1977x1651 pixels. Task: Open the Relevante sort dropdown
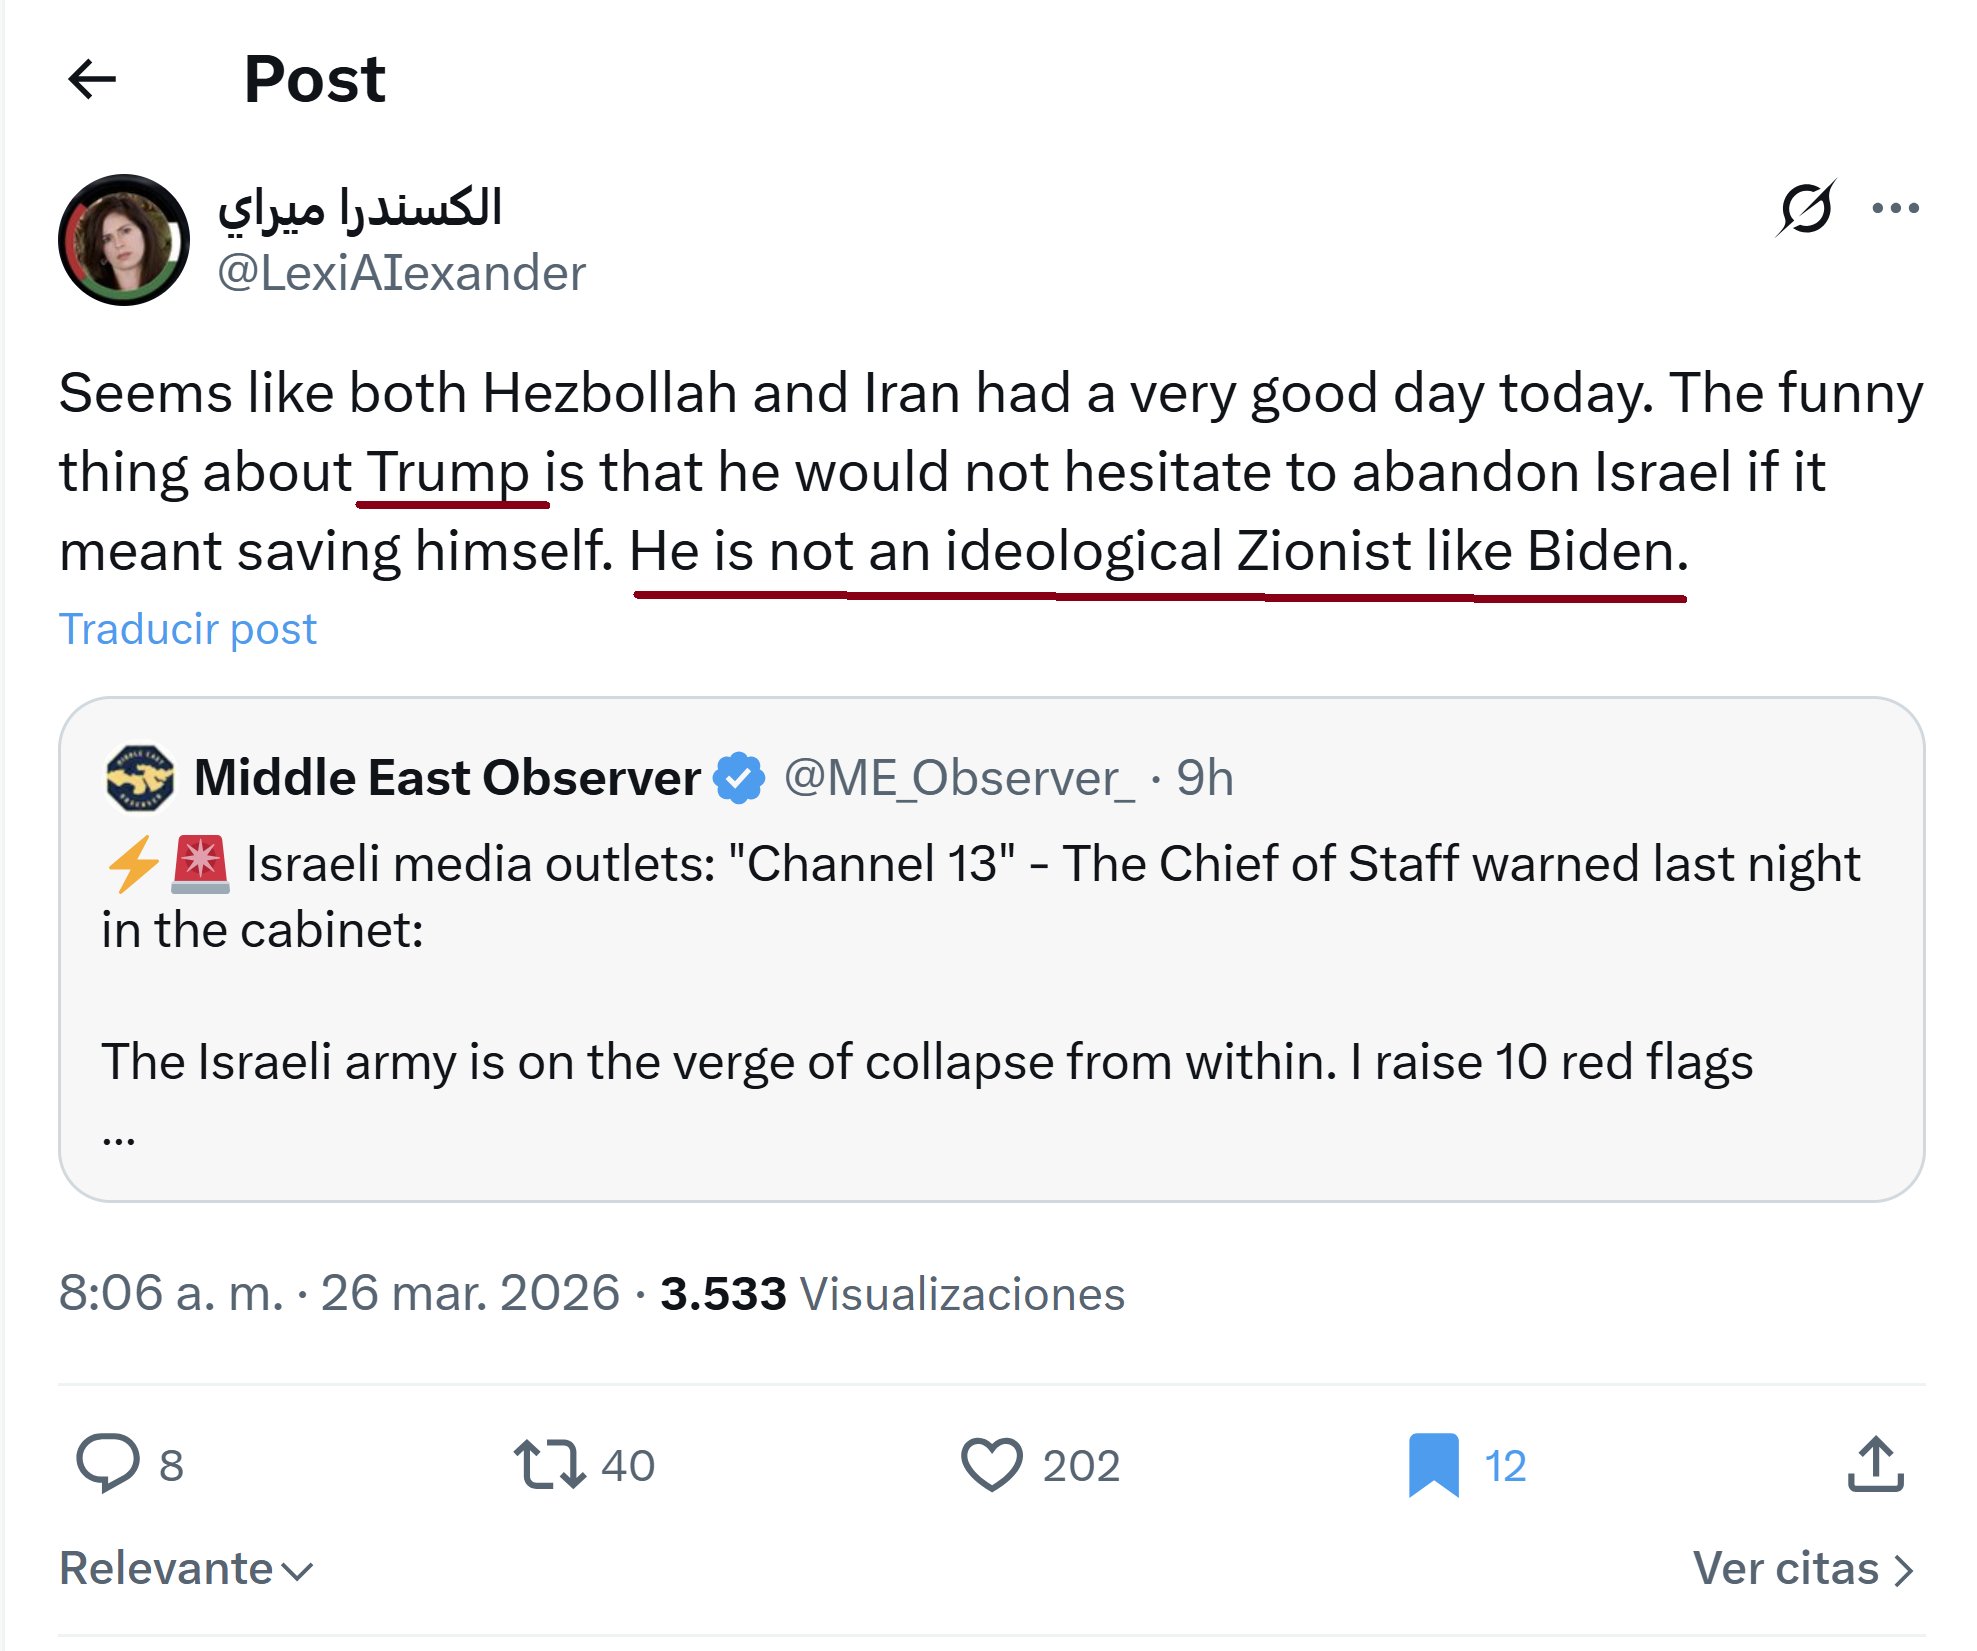tap(187, 1568)
